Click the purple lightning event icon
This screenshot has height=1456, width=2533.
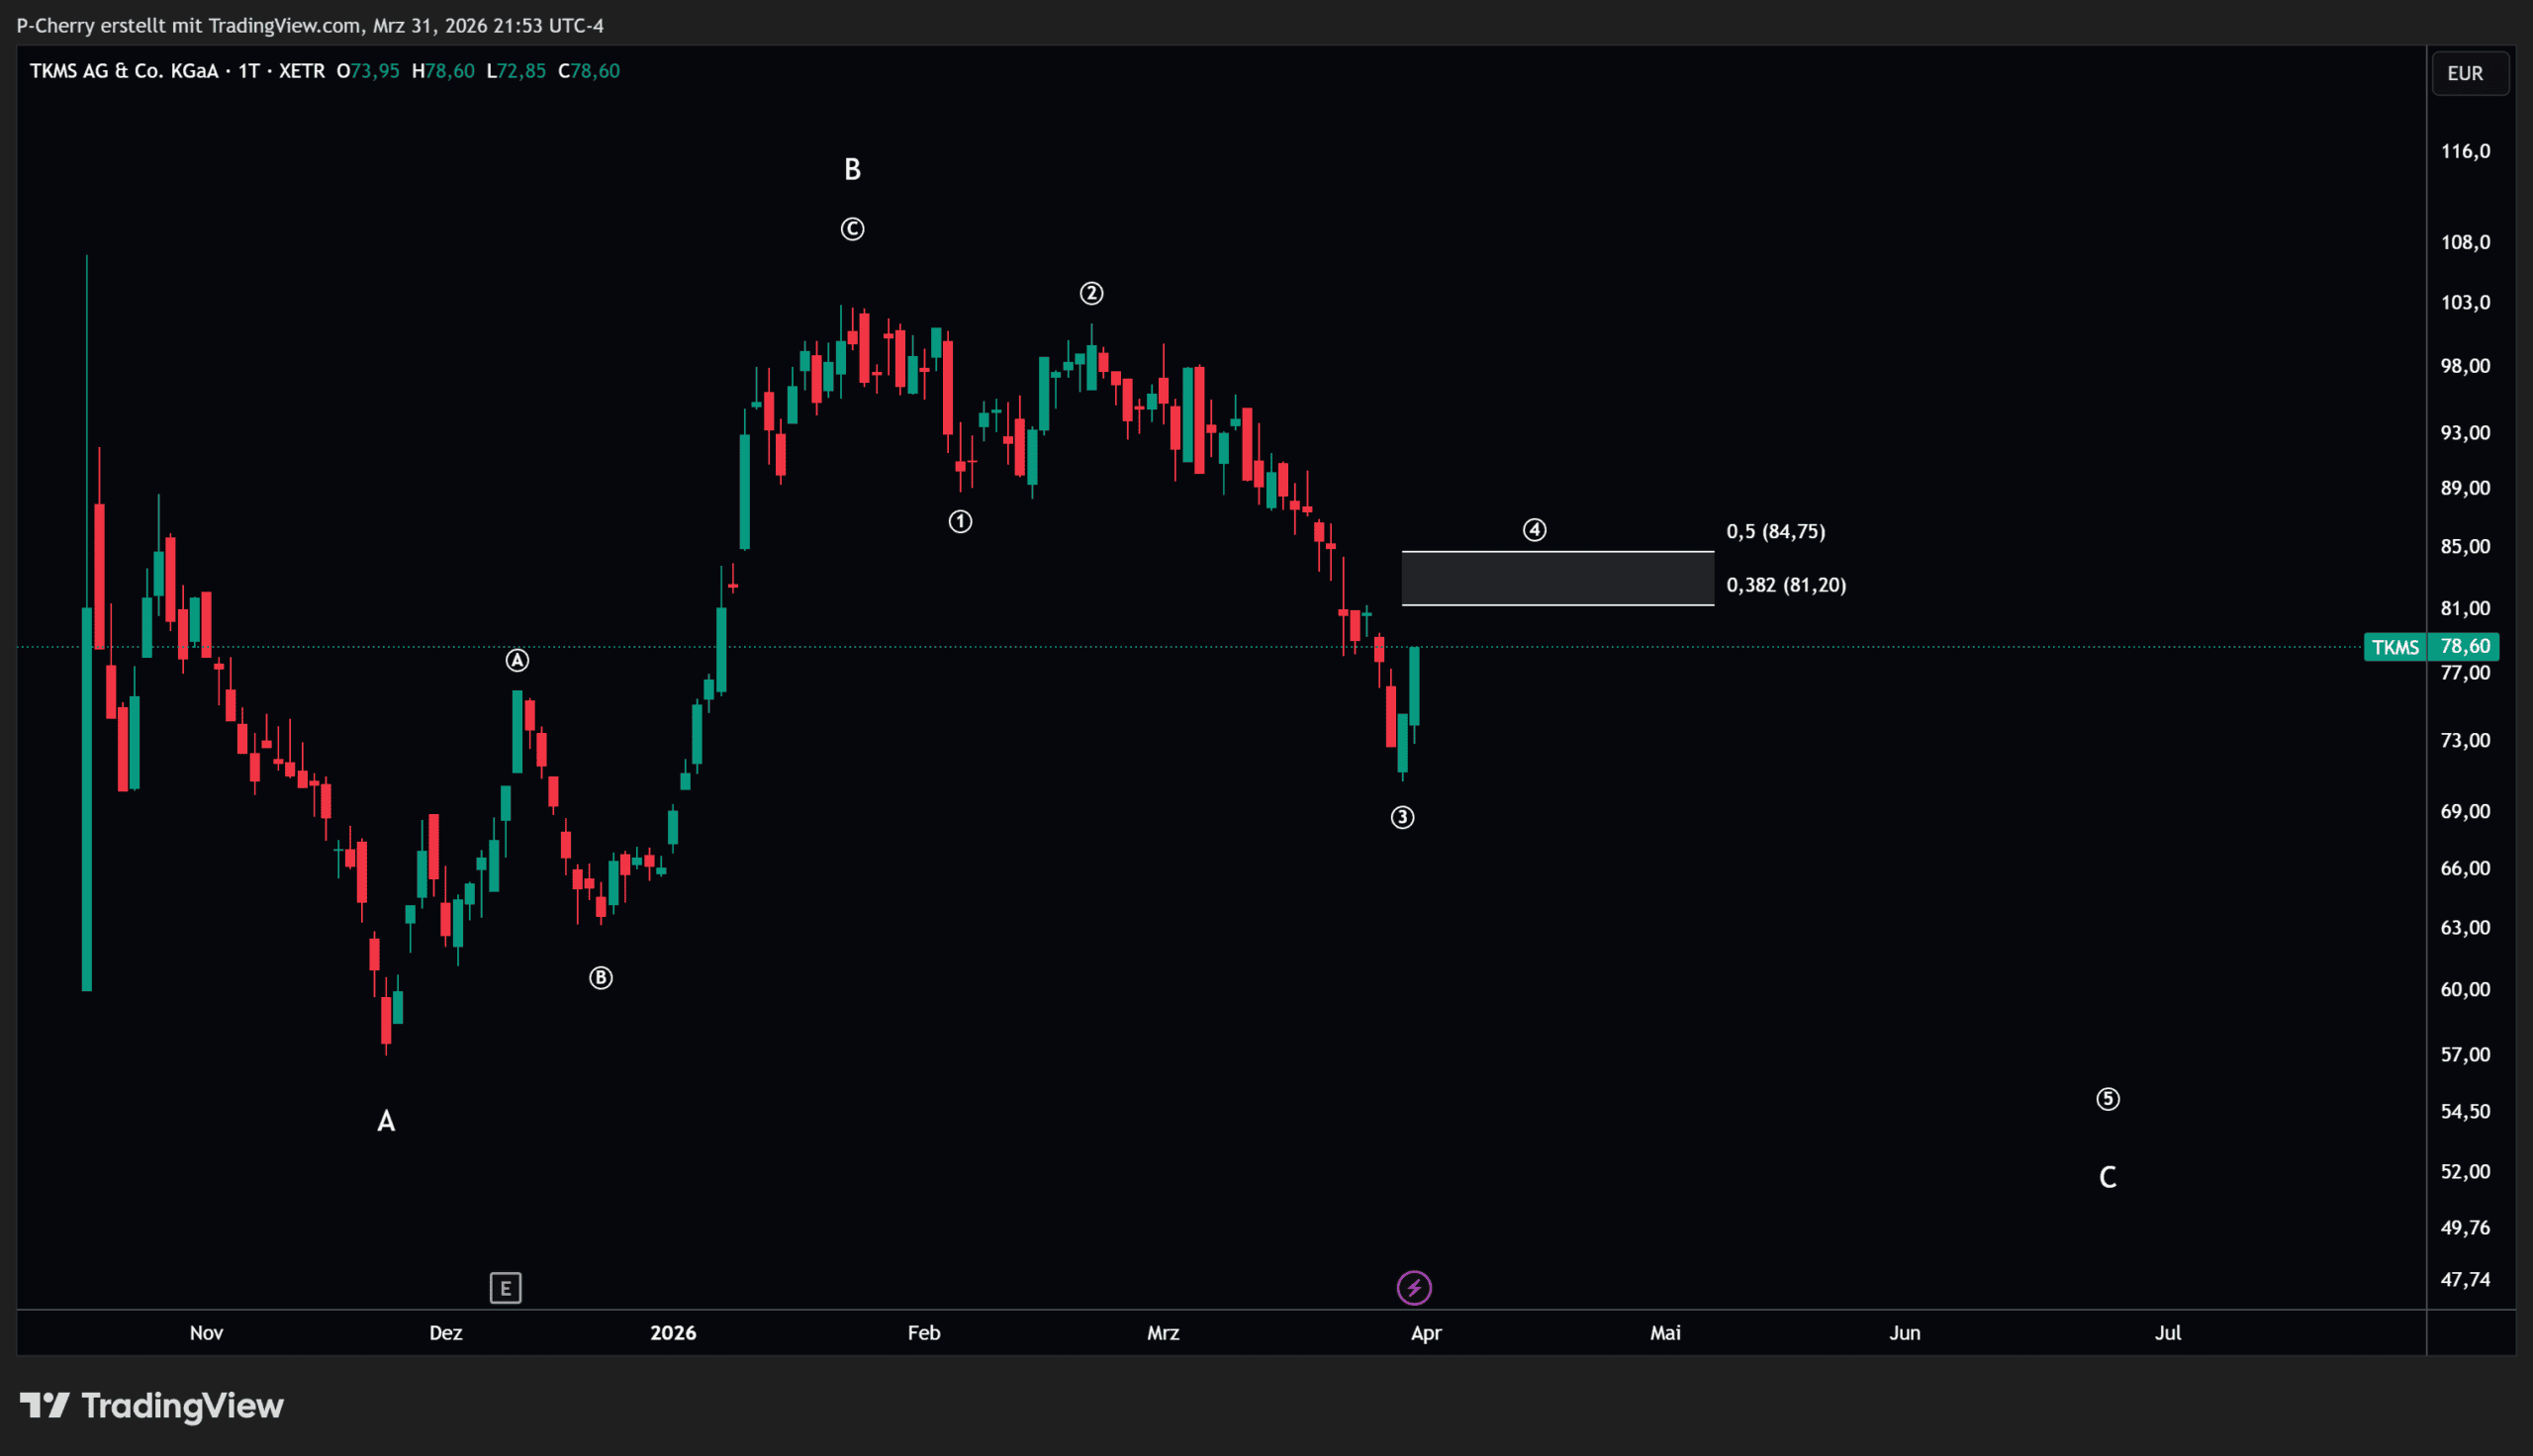click(1413, 1288)
